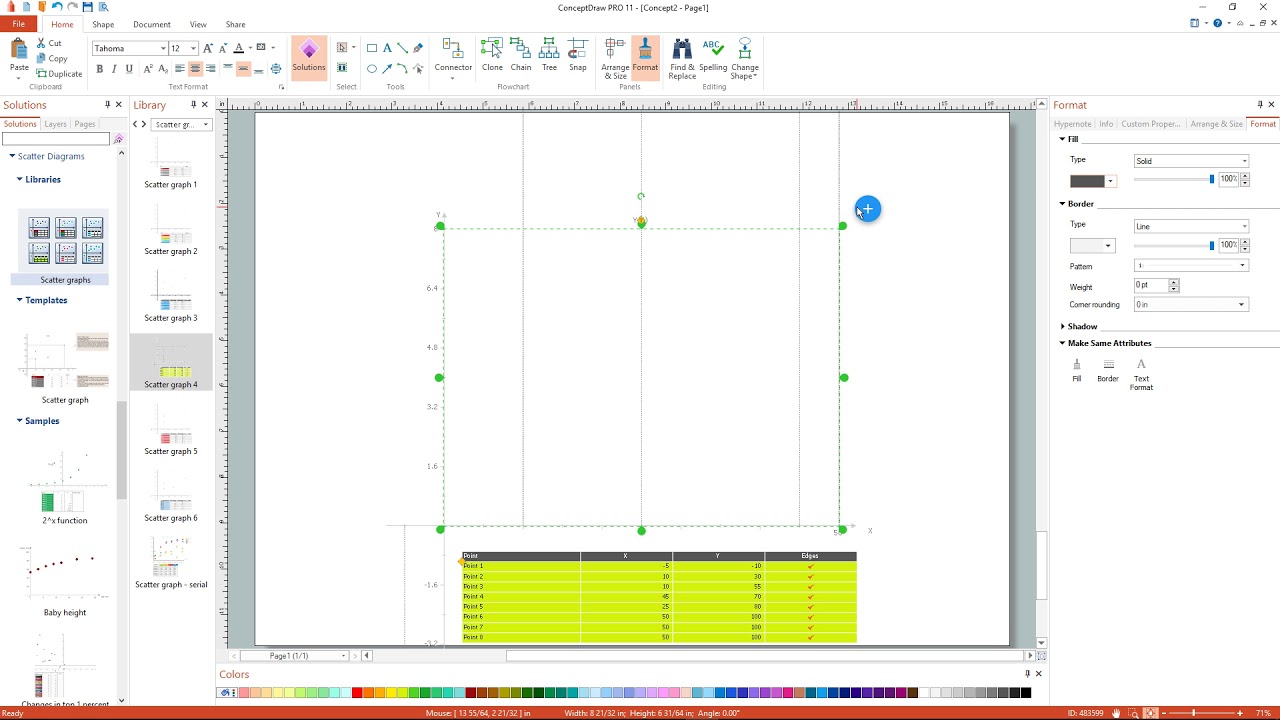Click the Clone flowchart tool
This screenshot has height=720, width=1280.
(492, 55)
